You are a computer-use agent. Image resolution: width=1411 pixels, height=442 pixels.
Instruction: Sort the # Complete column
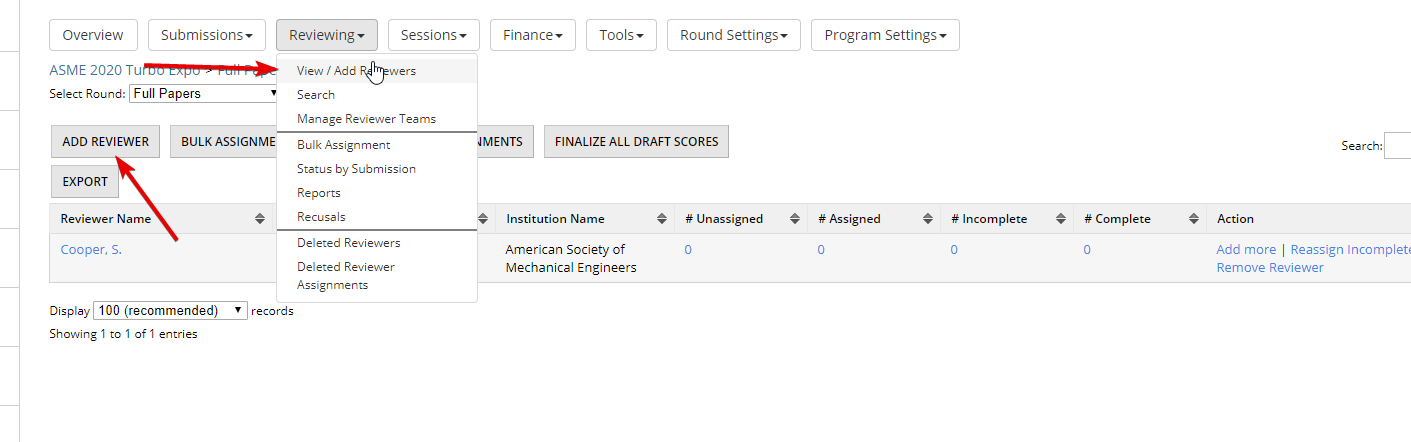pos(1193,219)
